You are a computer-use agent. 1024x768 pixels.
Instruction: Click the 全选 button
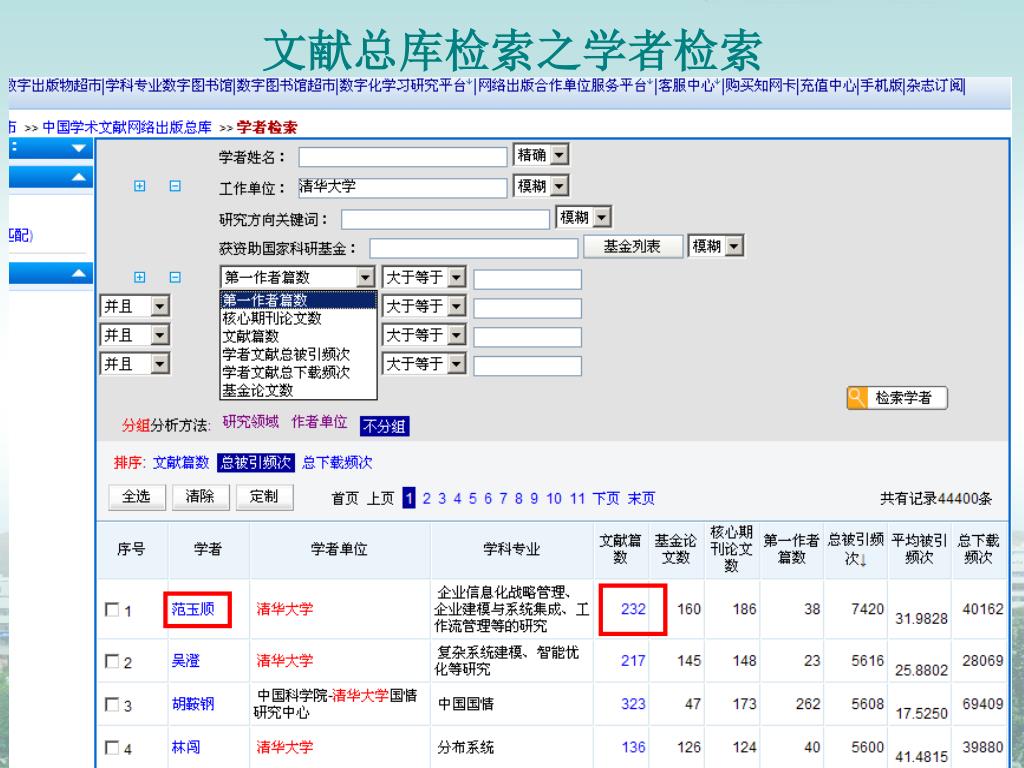click(136, 497)
